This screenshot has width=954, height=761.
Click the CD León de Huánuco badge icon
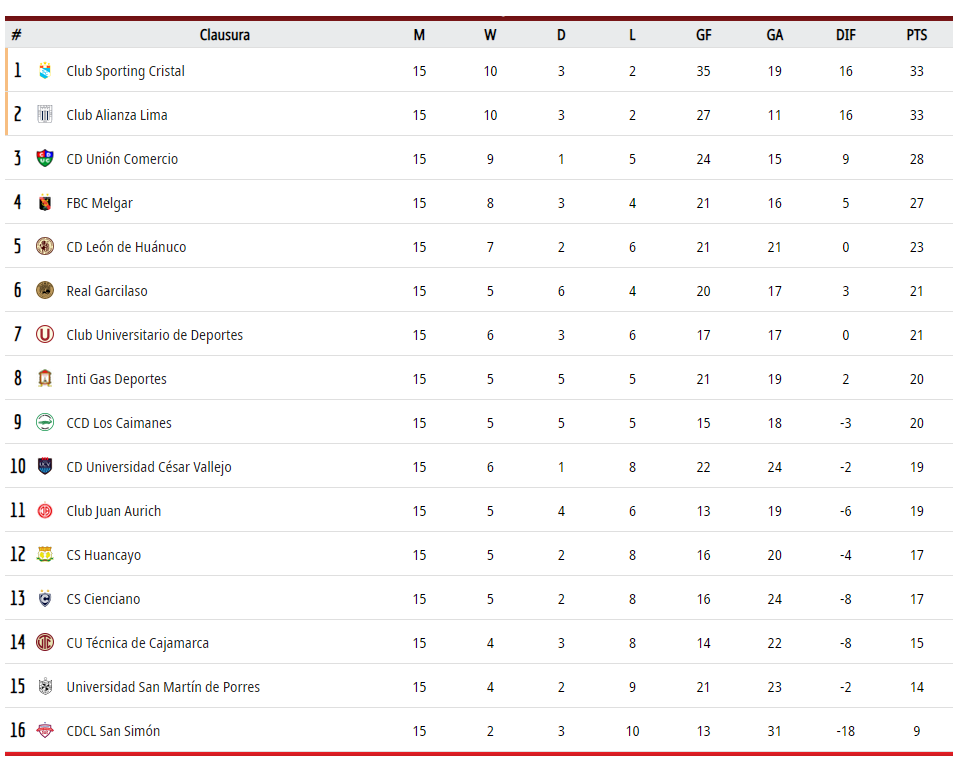pyautogui.click(x=45, y=246)
